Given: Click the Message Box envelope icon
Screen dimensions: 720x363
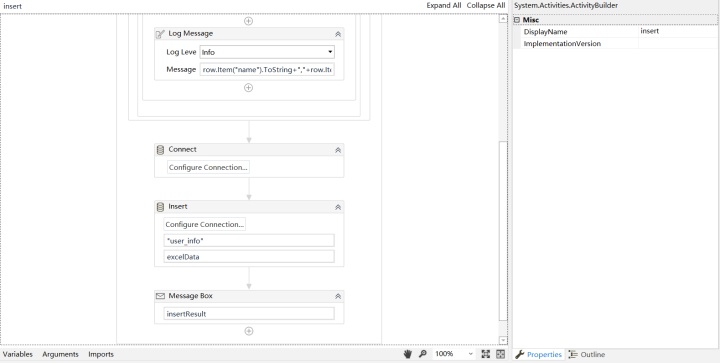Looking at the screenshot, I should [x=160, y=296].
